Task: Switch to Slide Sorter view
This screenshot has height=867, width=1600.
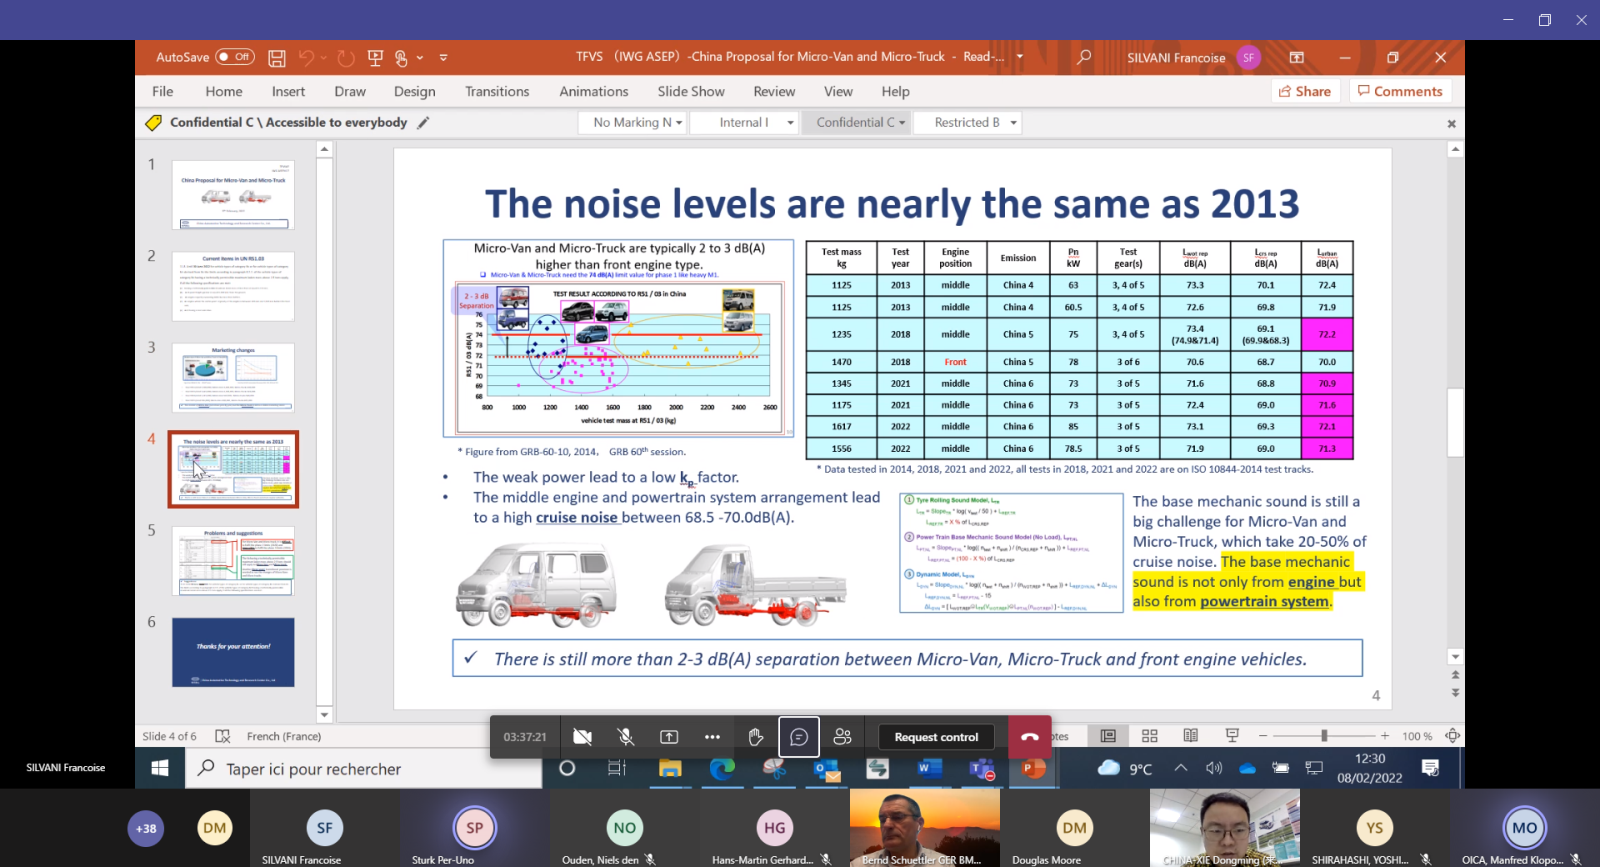Action: pos(1150,736)
